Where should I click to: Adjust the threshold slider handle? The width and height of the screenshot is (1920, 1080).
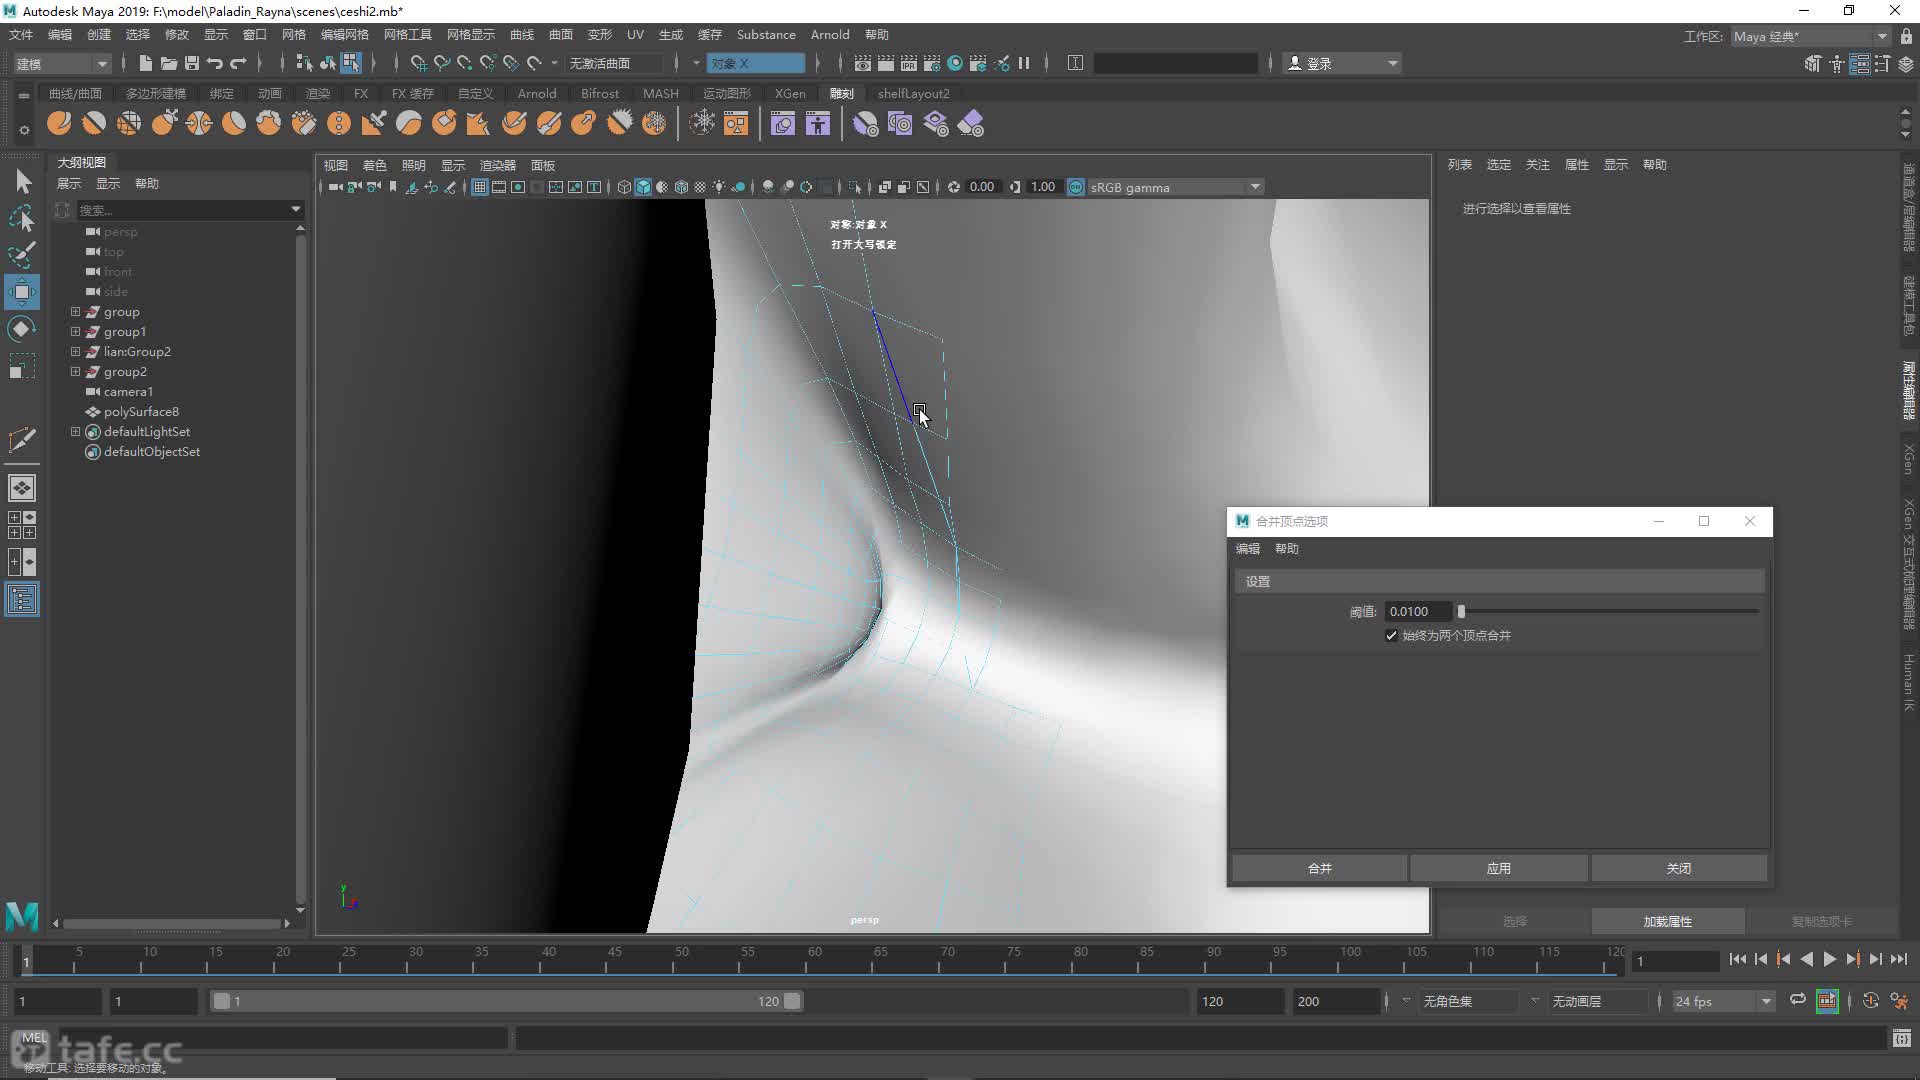(1461, 611)
